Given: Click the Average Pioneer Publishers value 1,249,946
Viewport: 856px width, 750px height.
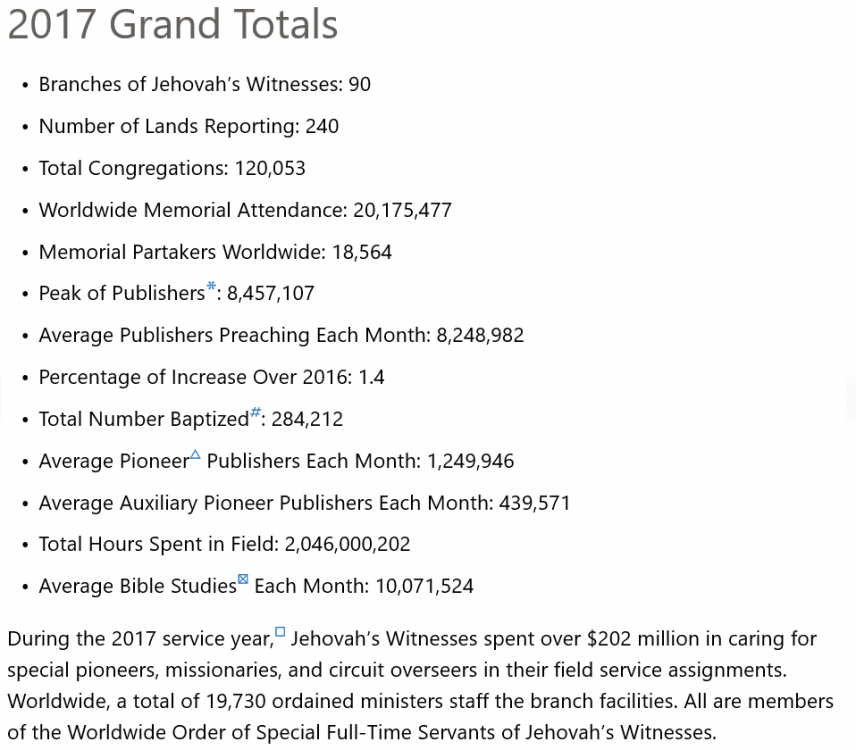Looking at the screenshot, I should tap(471, 462).
